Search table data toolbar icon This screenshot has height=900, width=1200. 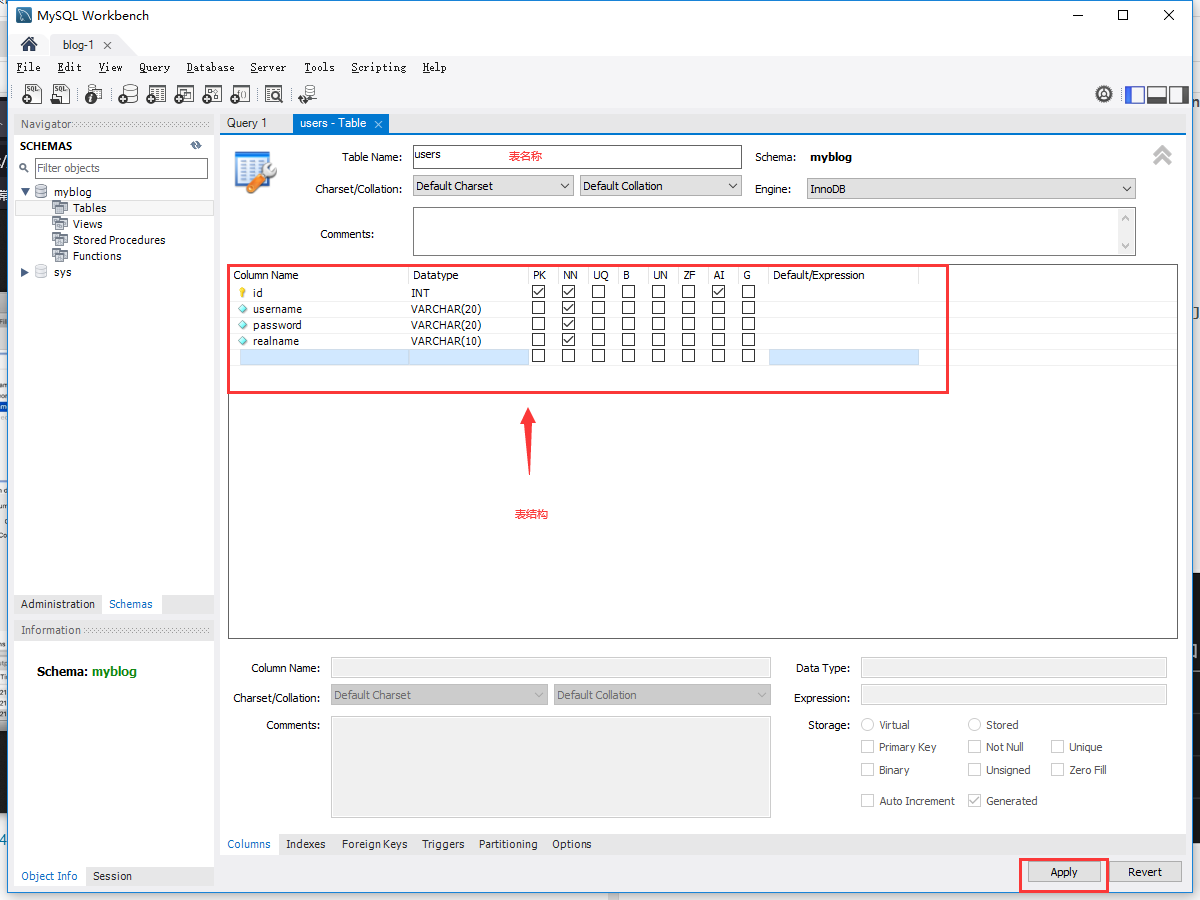[x=274, y=94]
